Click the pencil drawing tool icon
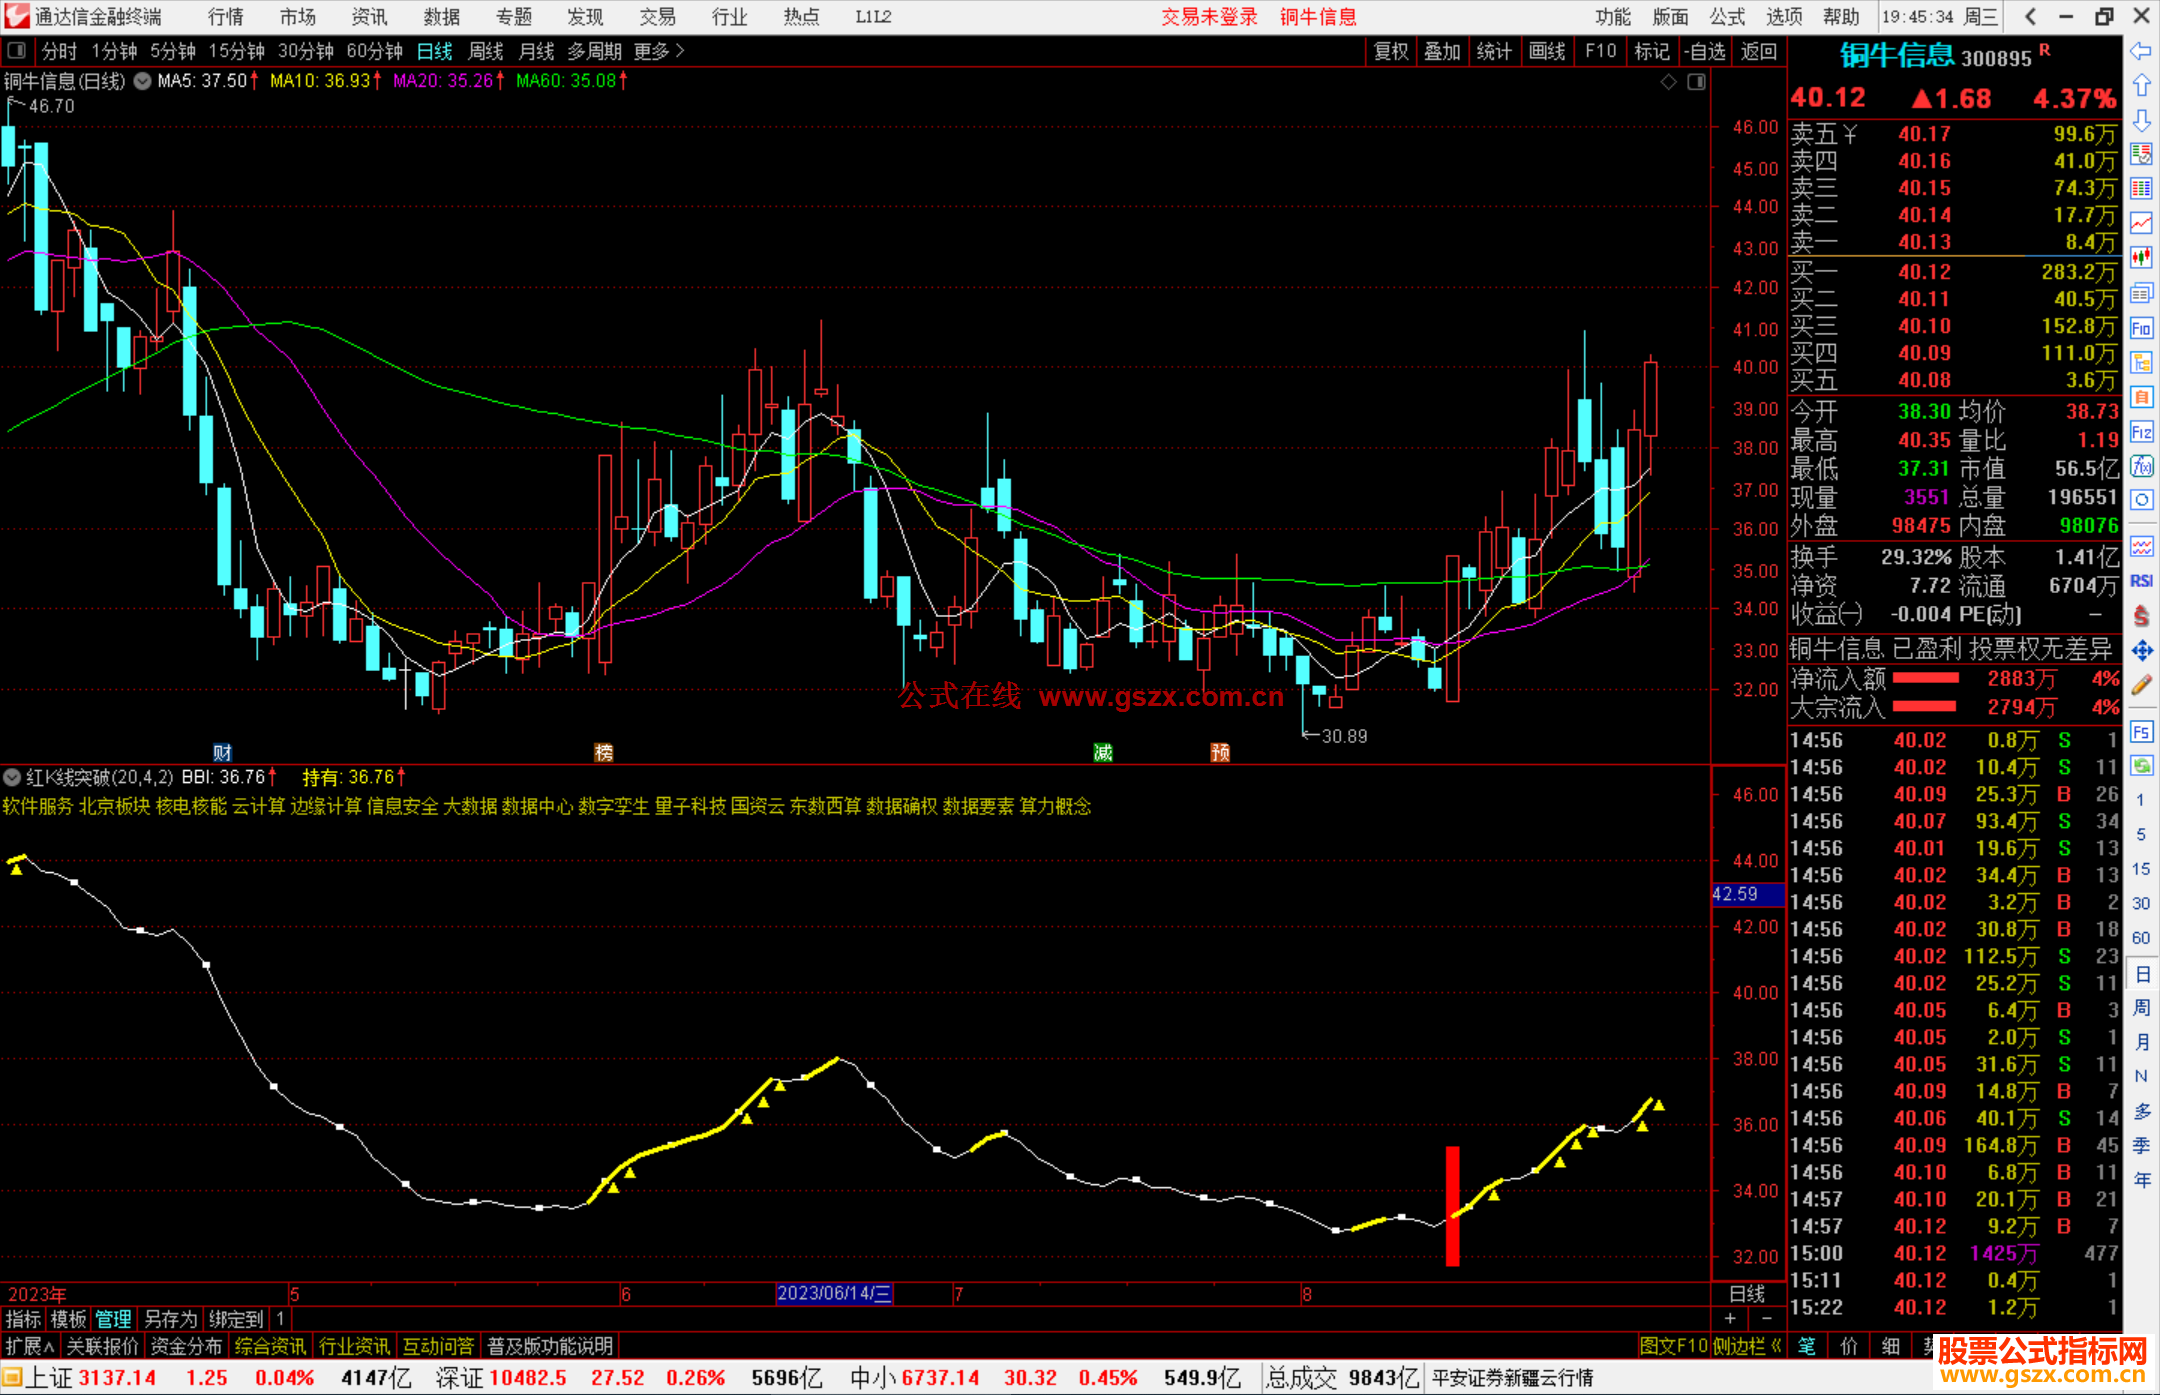2160x1395 pixels. tap(2141, 685)
